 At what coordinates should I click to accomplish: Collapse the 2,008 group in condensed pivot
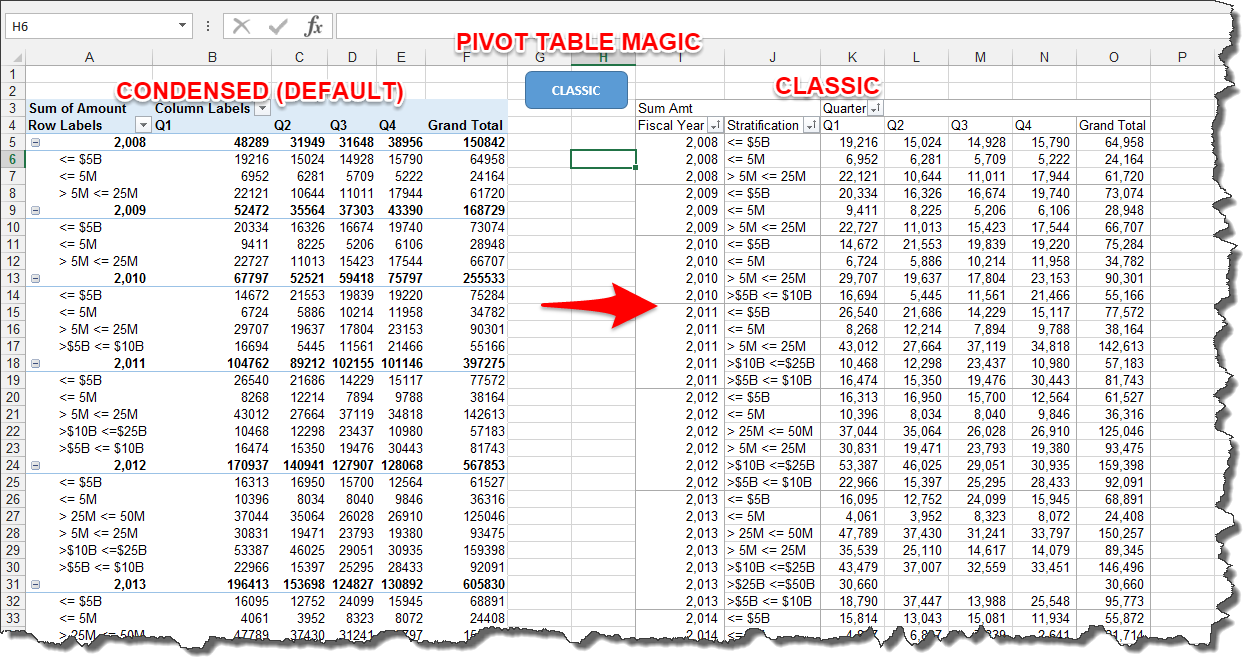click(34, 143)
